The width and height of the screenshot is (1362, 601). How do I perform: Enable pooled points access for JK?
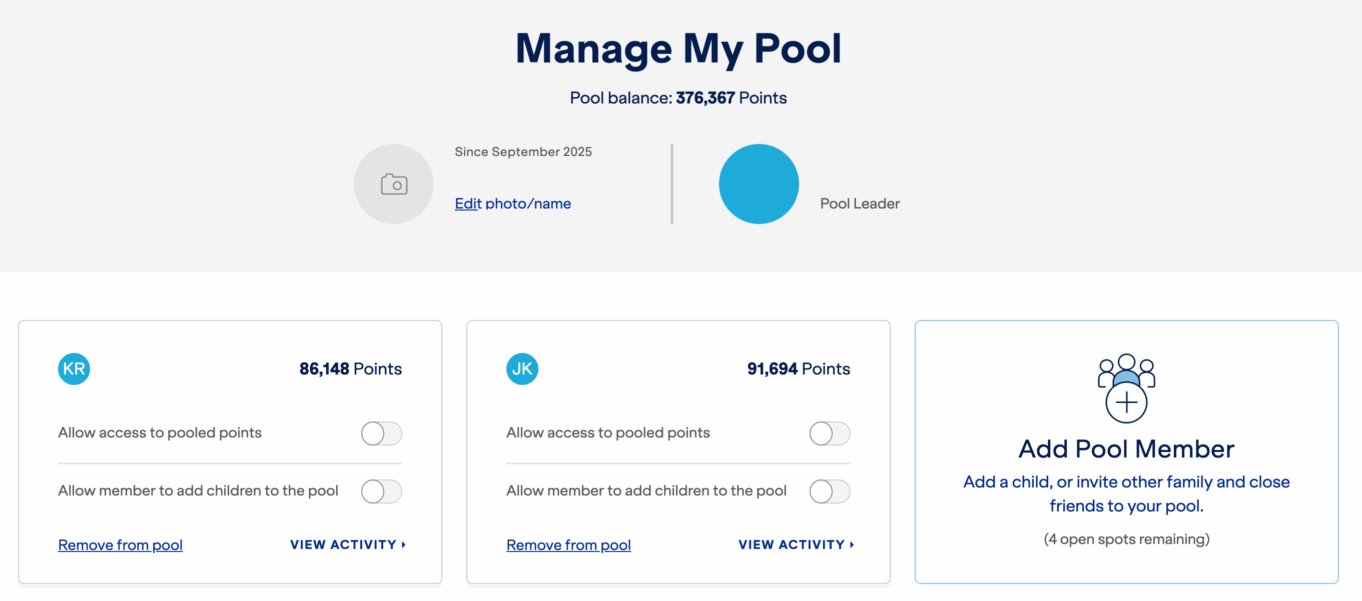tap(829, 433)
